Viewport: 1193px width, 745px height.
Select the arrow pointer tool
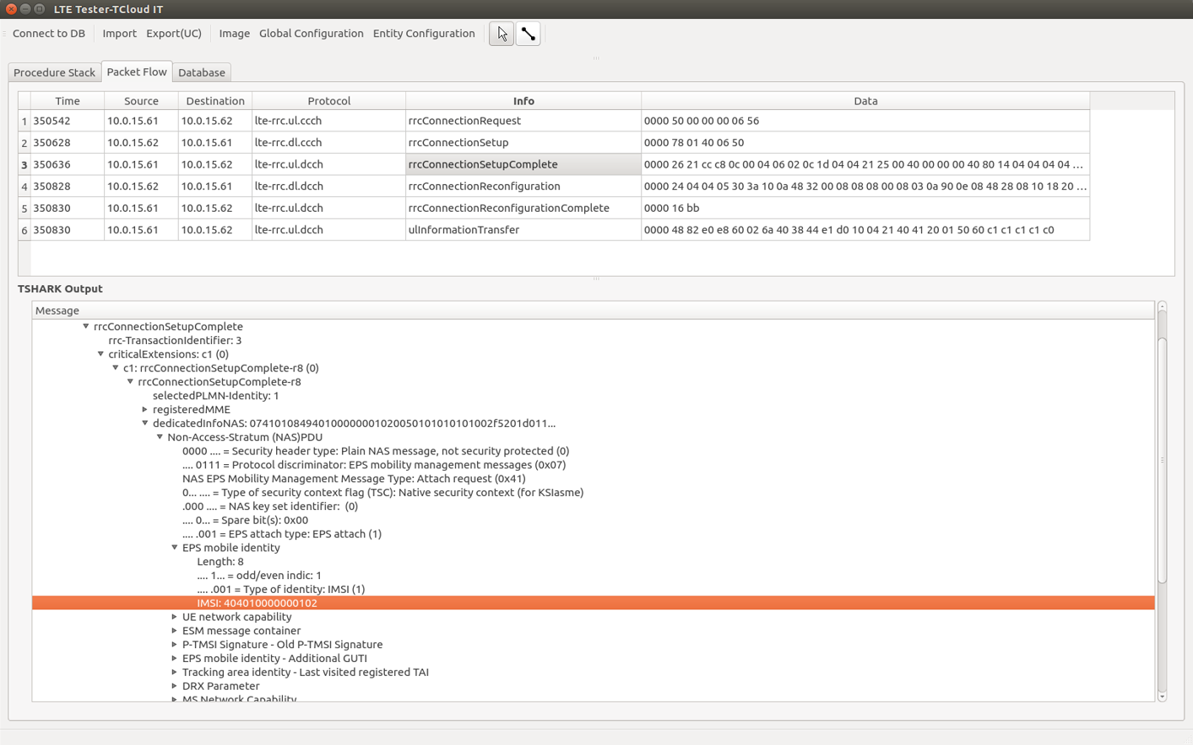point(501,34)
